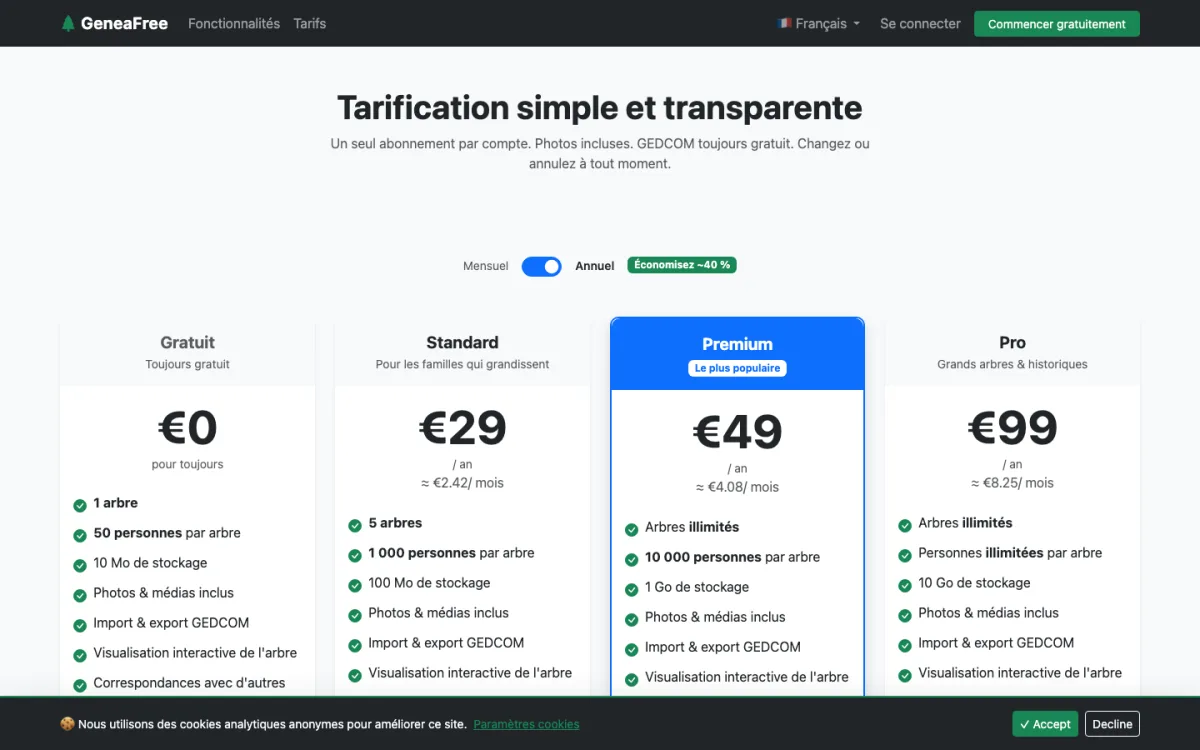1200x750 pixels.
Task: Click '≈ €2.42/ mois' text
Action: [x=462, y=483]
